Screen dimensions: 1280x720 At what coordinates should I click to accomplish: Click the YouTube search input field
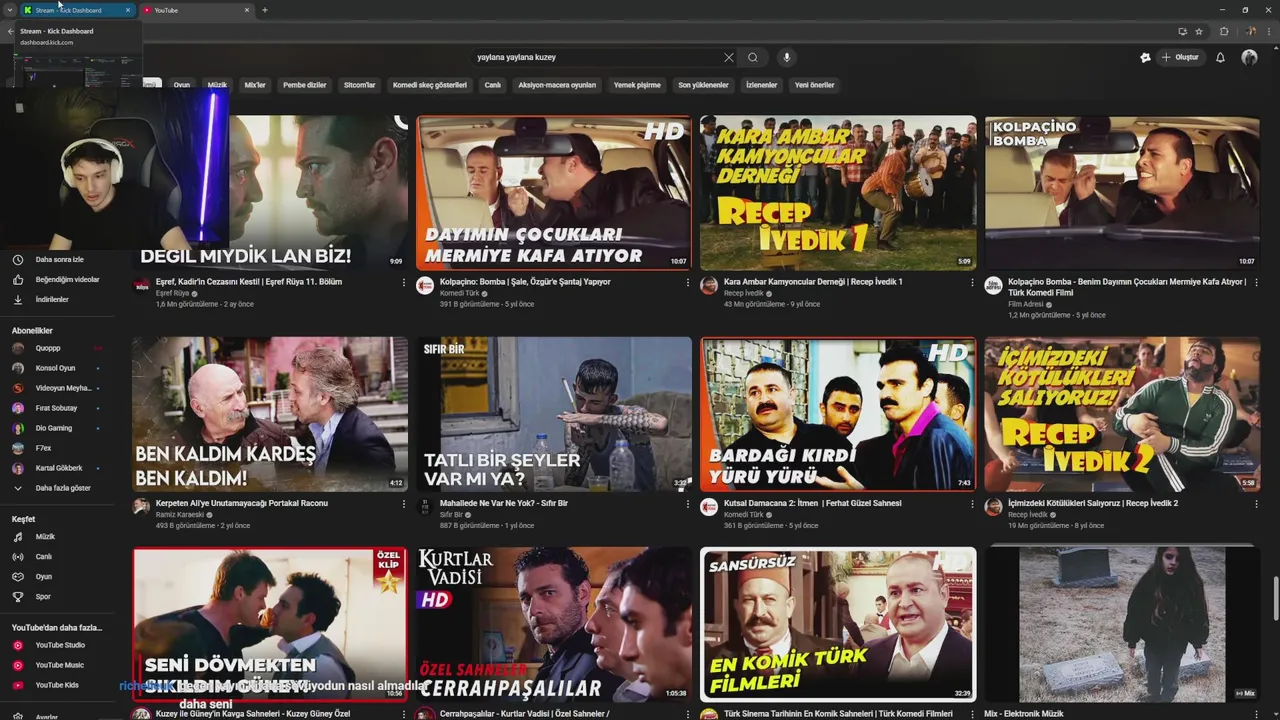point(595,57)
